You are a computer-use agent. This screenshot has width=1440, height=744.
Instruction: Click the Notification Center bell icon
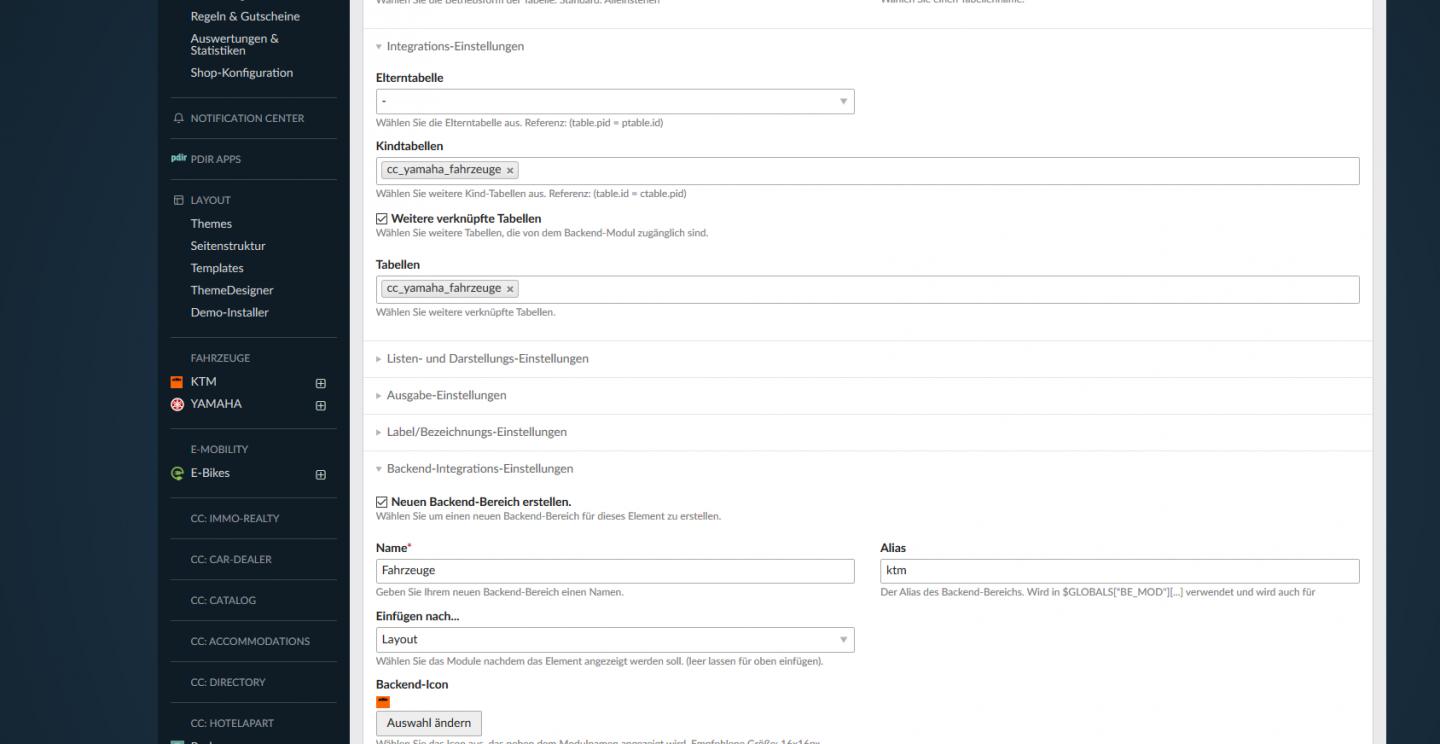(x=179, y=118)
